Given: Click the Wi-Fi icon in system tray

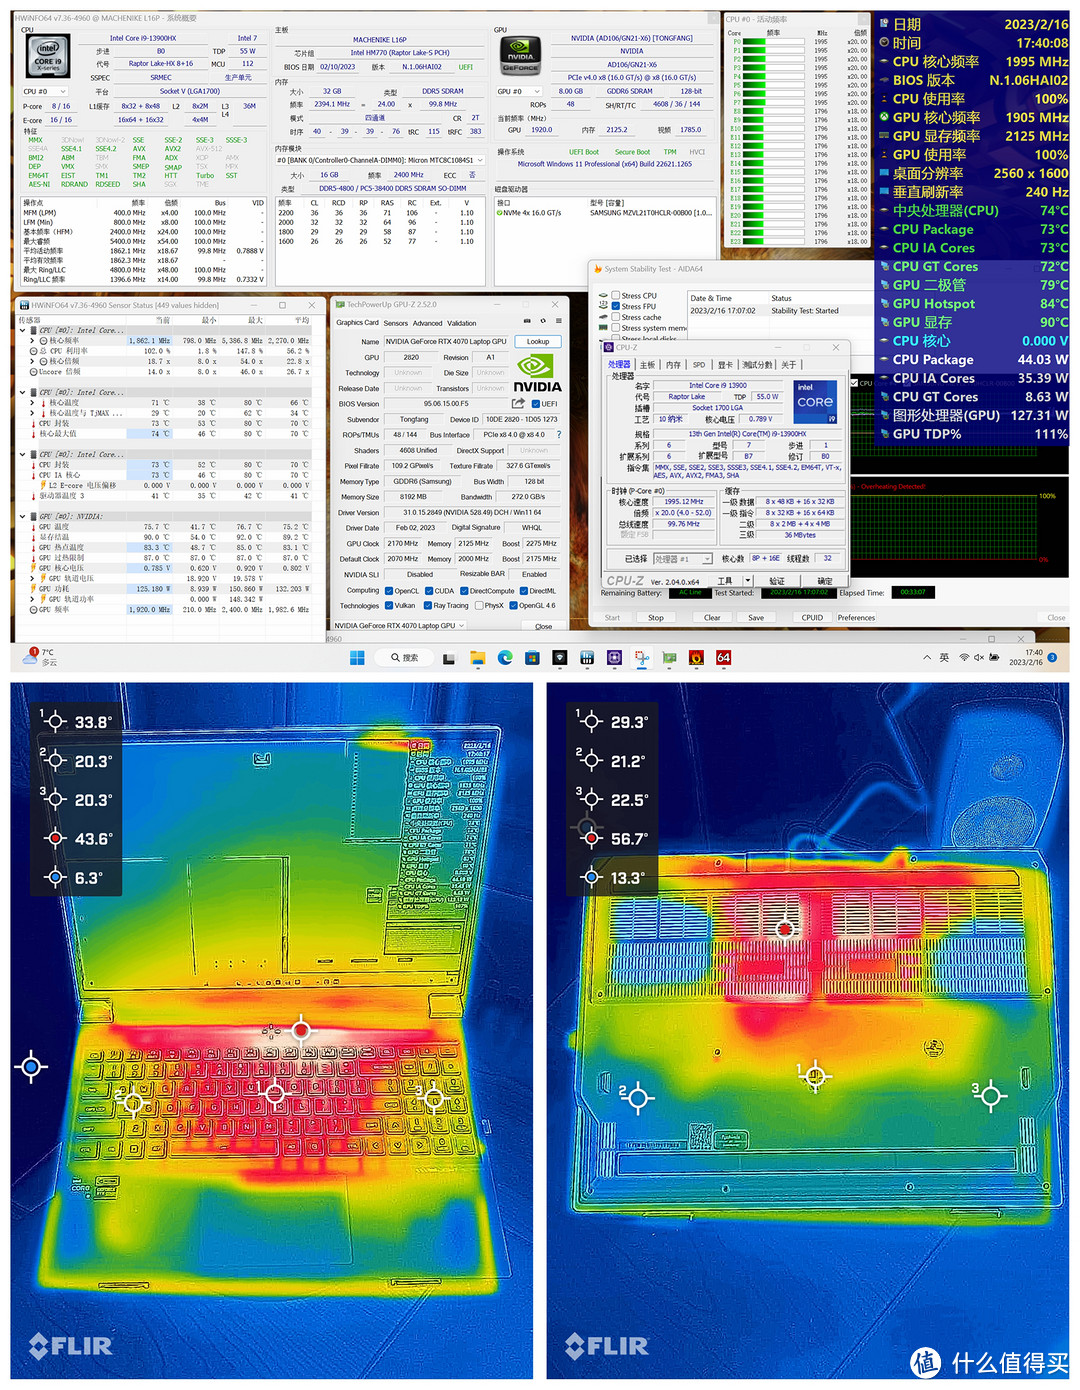Looking at the screenshot, I should (x=964, y=657).
